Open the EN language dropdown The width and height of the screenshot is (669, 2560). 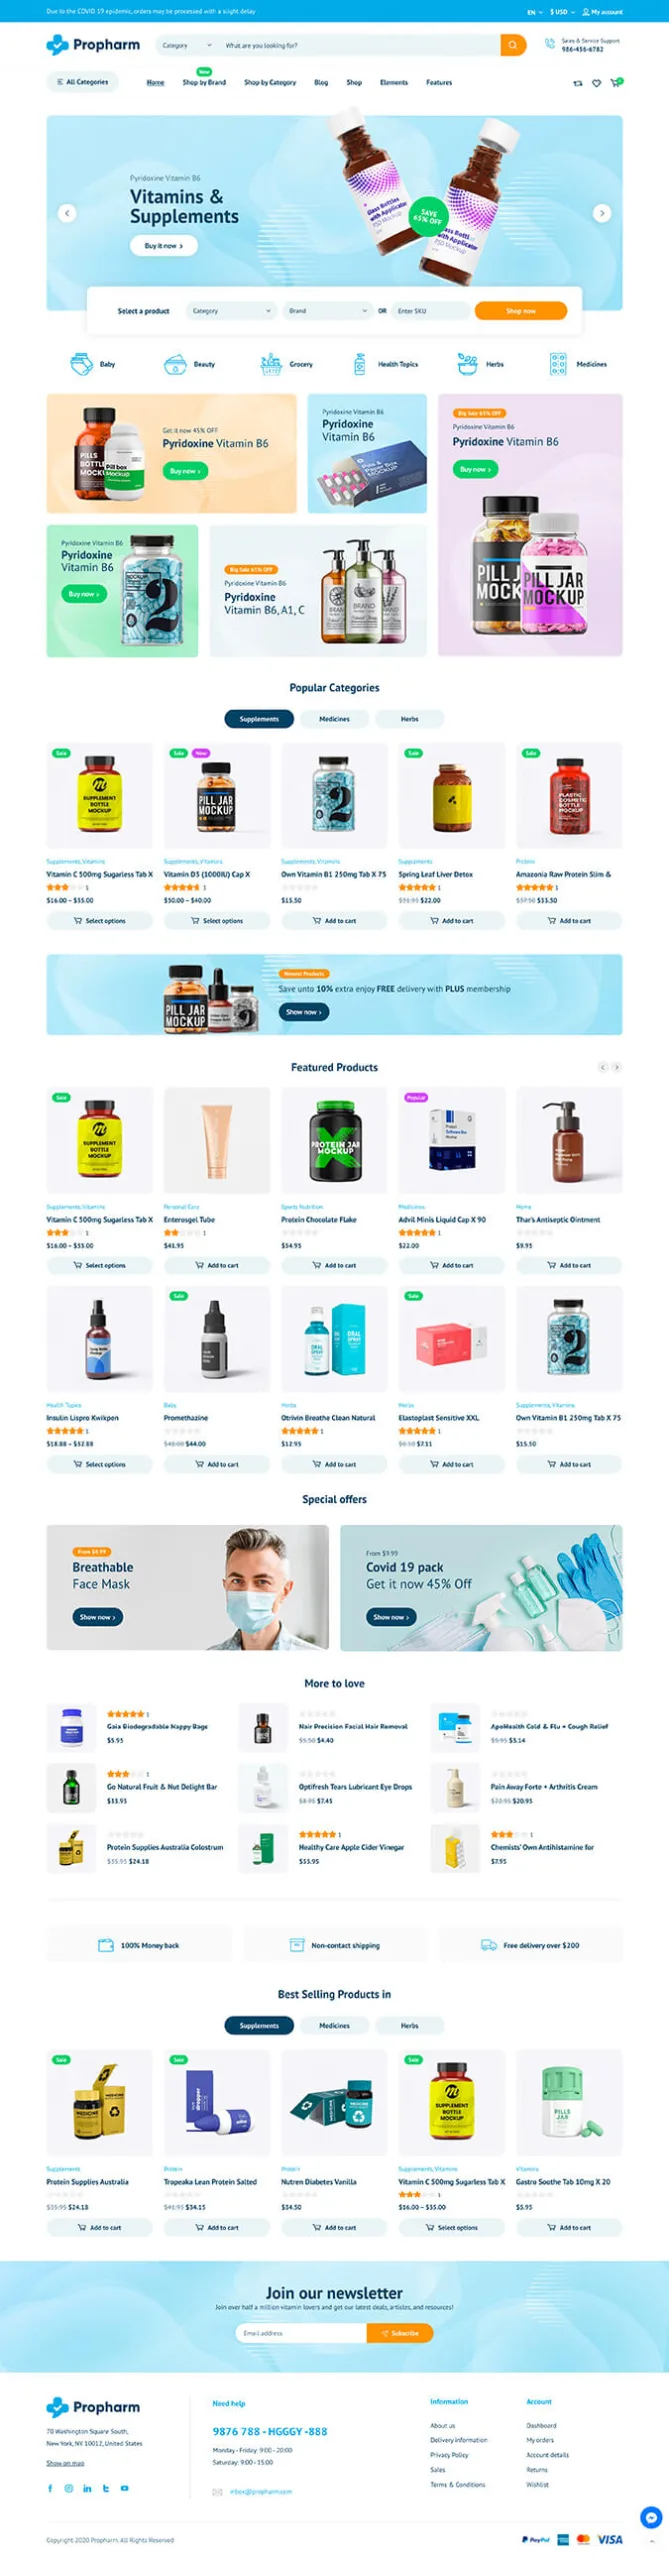click(x=535, y=12)
